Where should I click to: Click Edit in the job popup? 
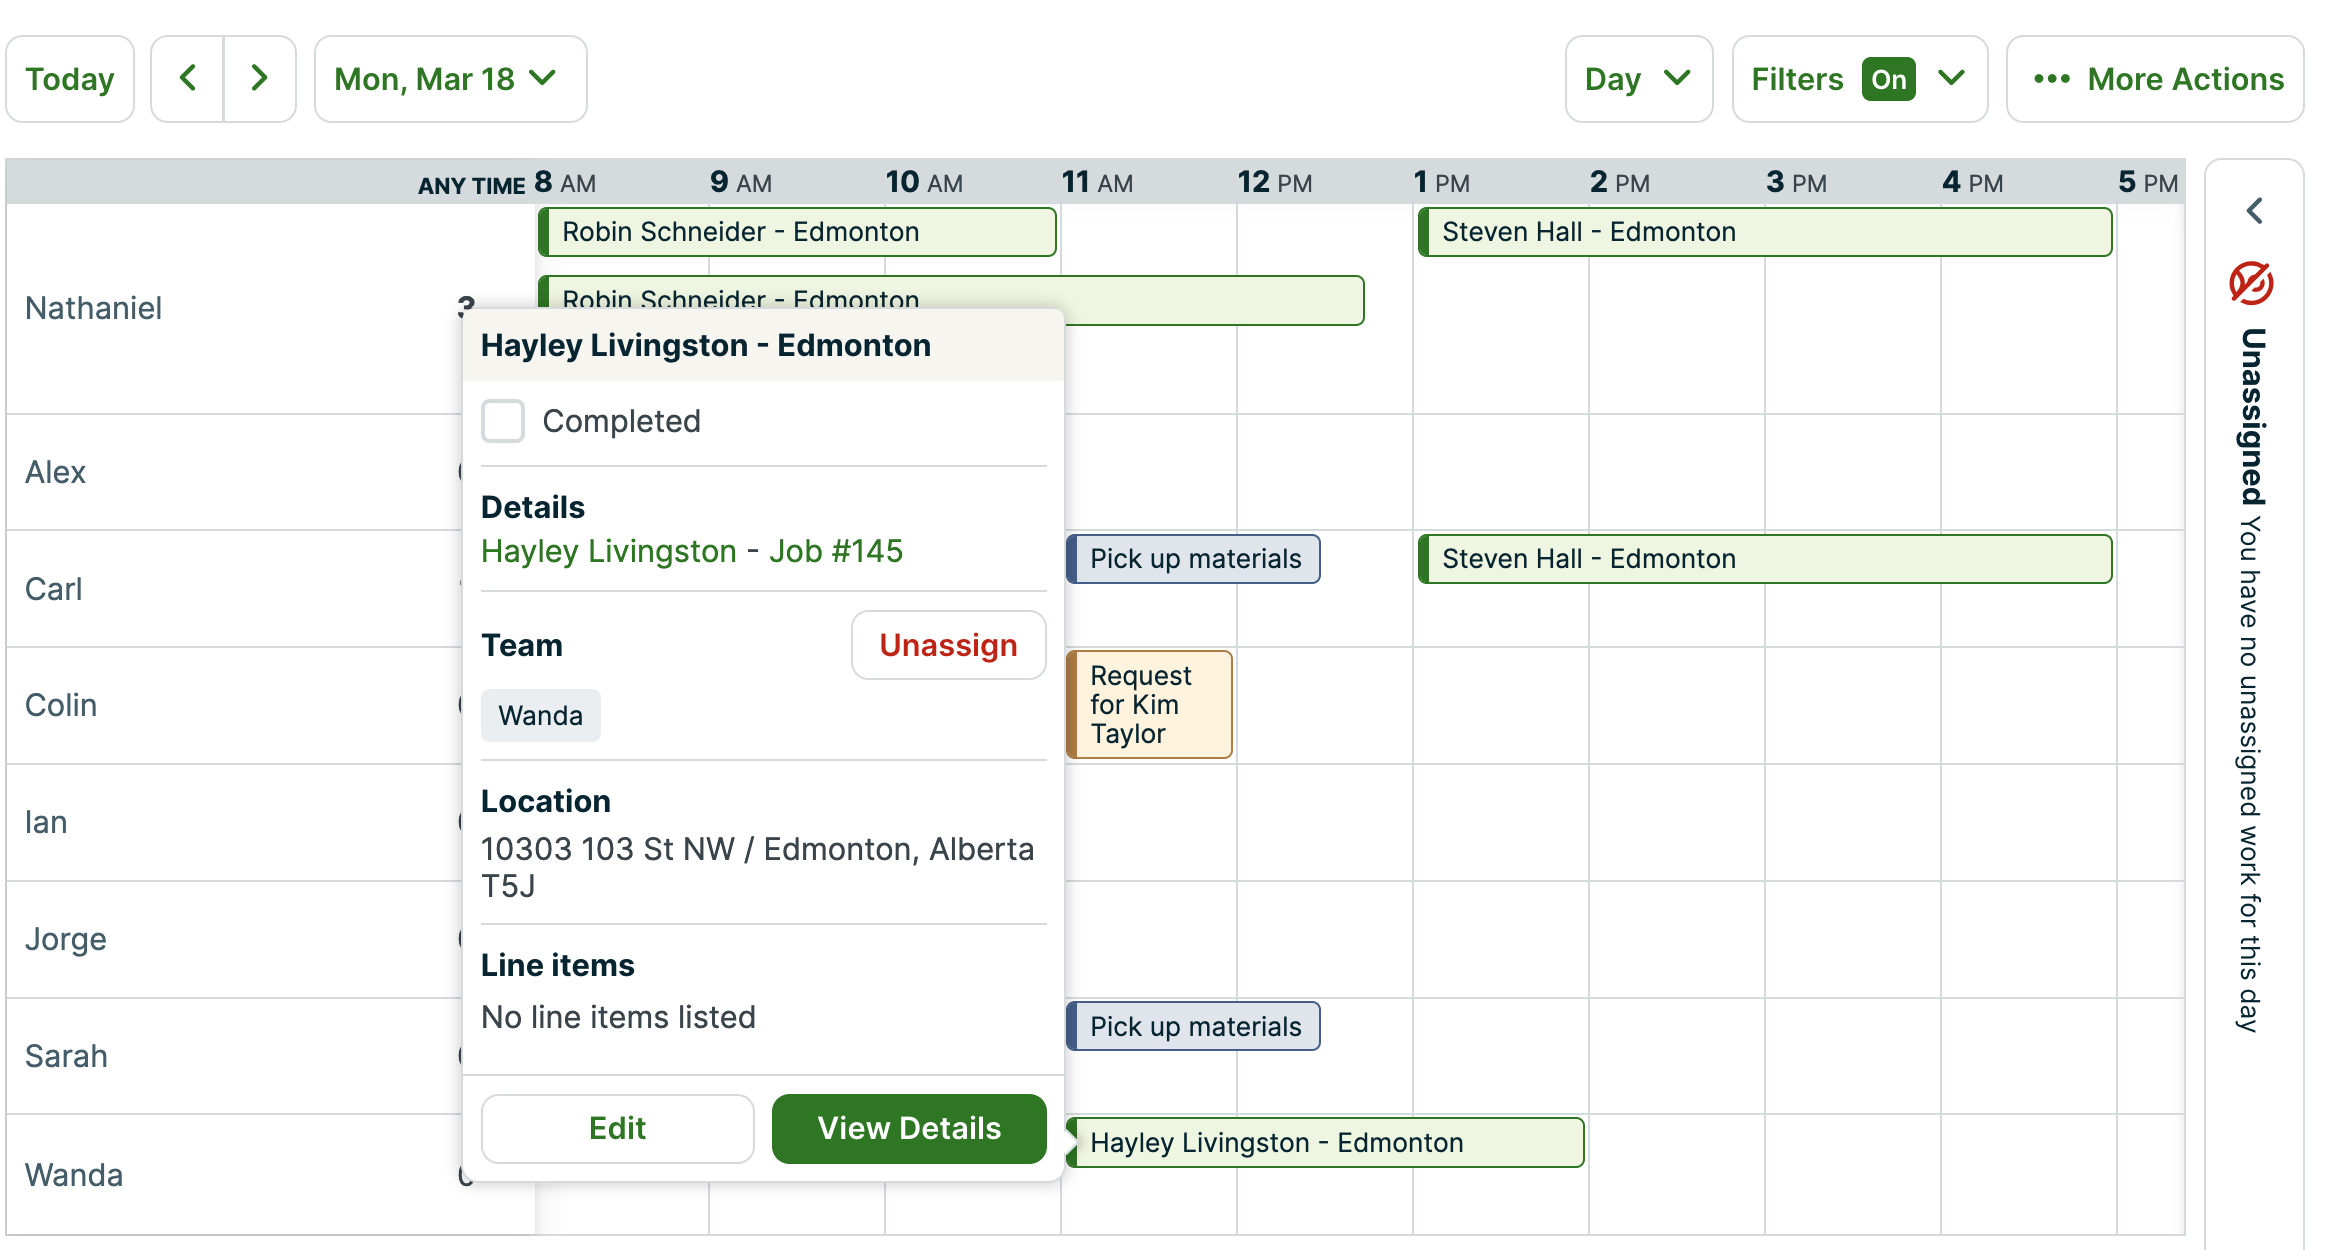click(x=617, y=1128)
